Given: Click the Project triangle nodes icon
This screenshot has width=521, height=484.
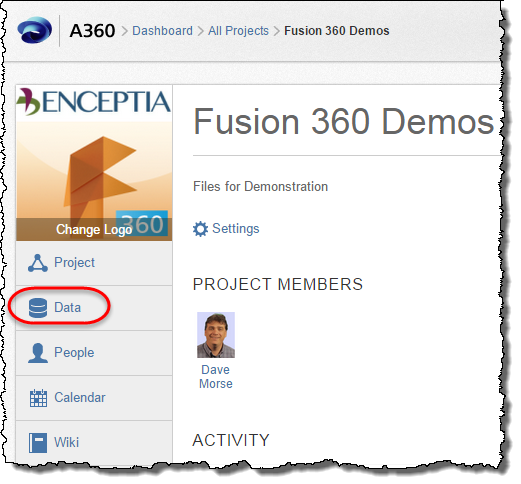Looking at the screenshot, I should point(38,263).
